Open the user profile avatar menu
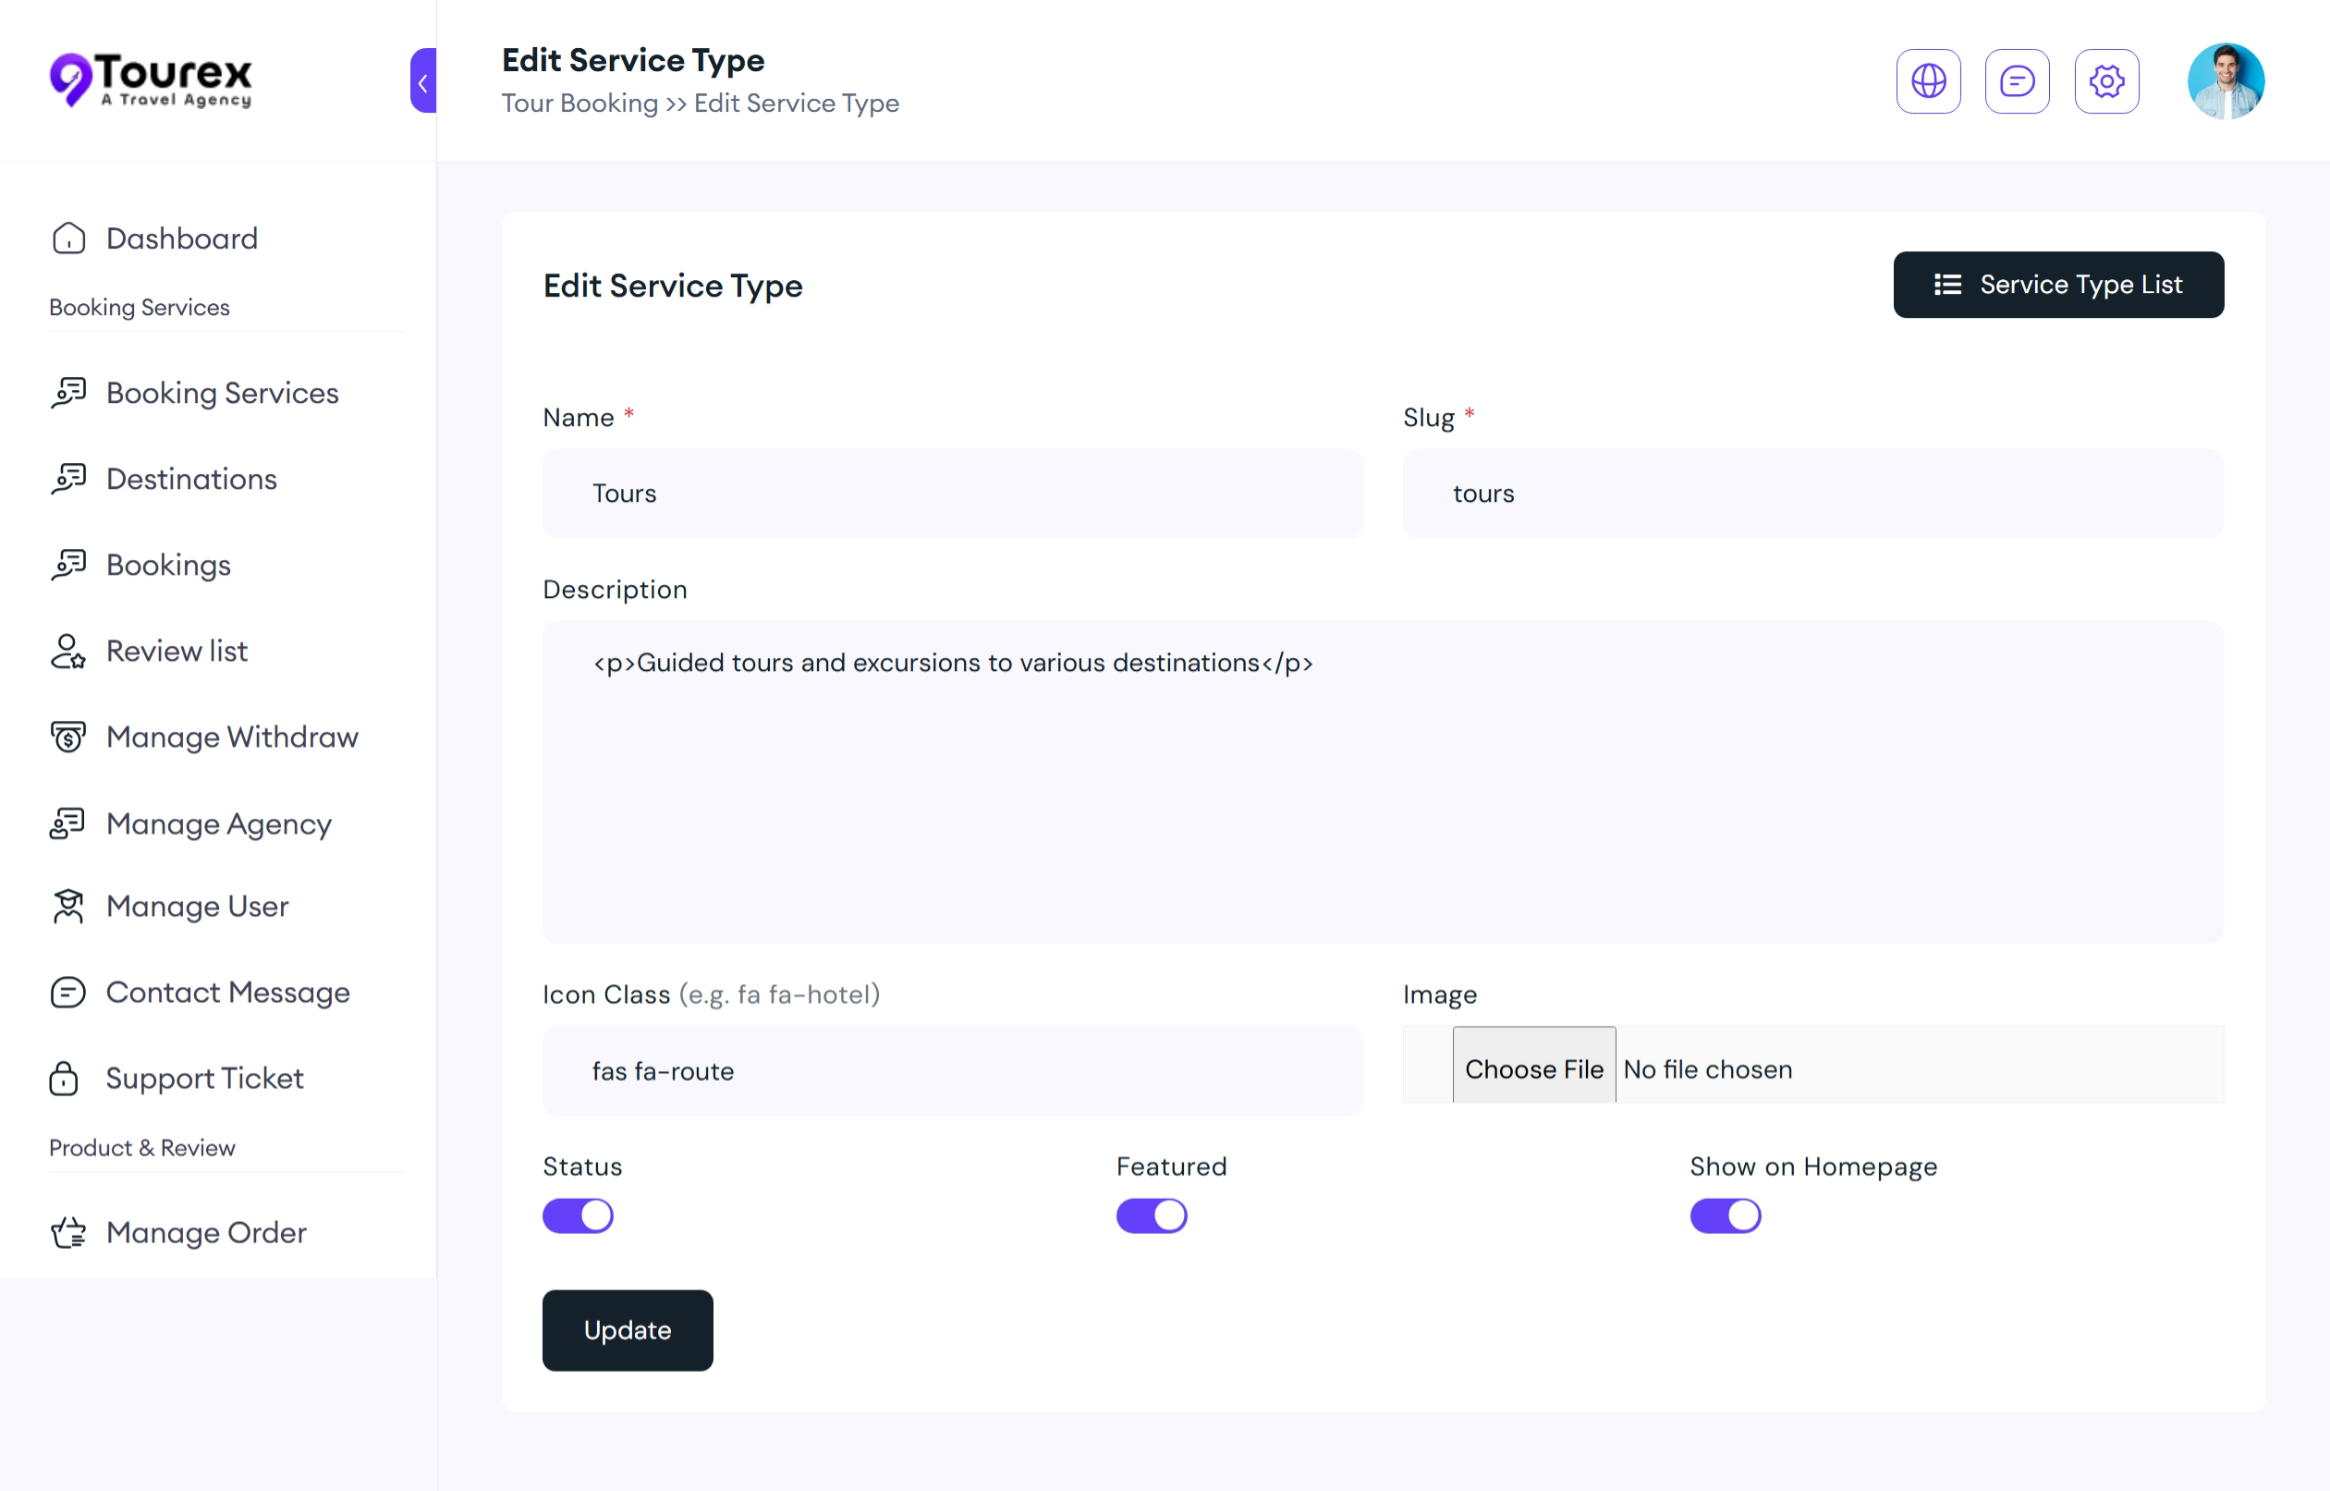The height and width of the screenshot is (1491, 2330). pyautogui.click(x=2225, y=81)
